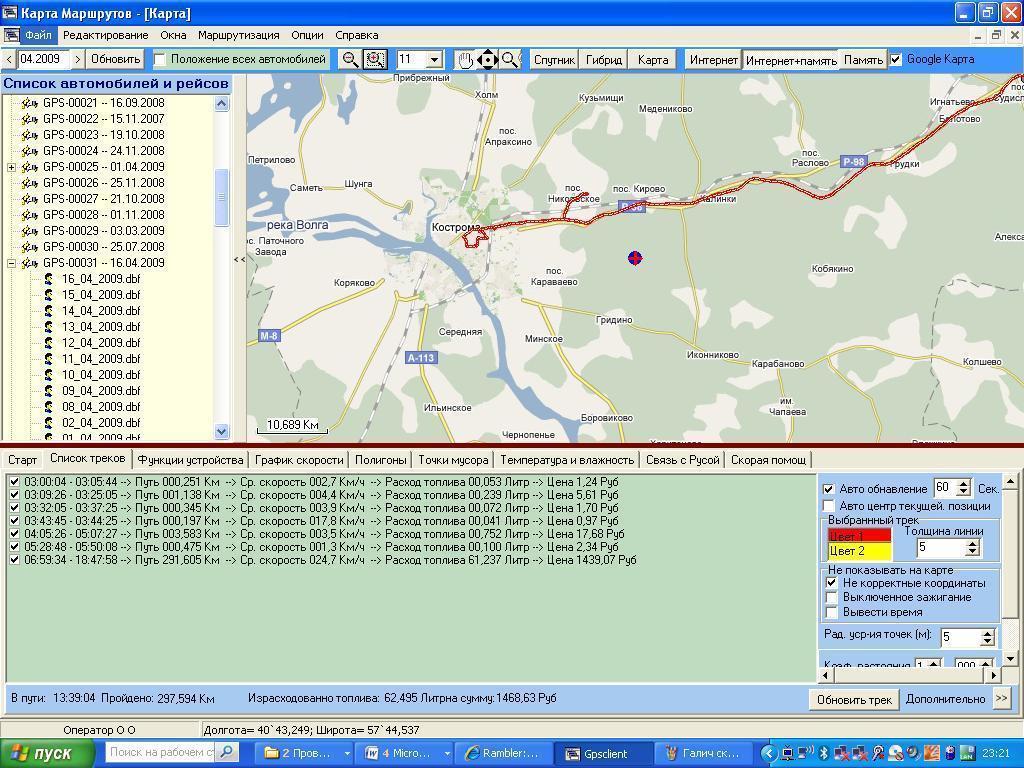Open the zoom level 11 dropdown
The width and height of the screenshot is (1024, 768).
(434, 59)
